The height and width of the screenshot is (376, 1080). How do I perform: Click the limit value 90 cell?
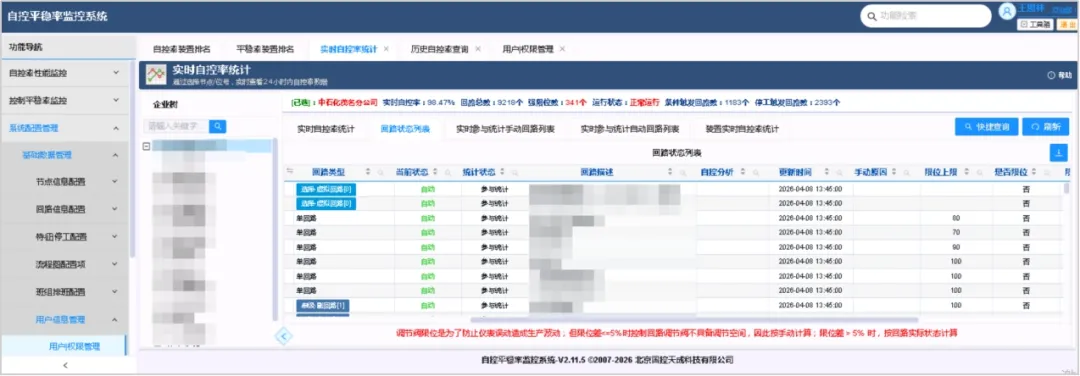(956, 247)
